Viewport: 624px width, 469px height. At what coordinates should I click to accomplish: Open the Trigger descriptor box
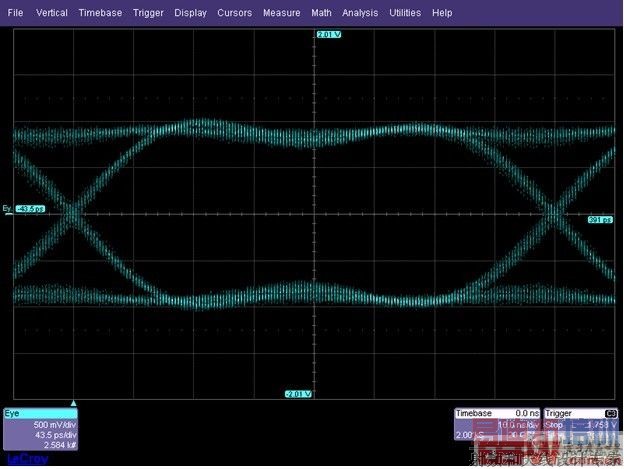click(x=581, y=424)
